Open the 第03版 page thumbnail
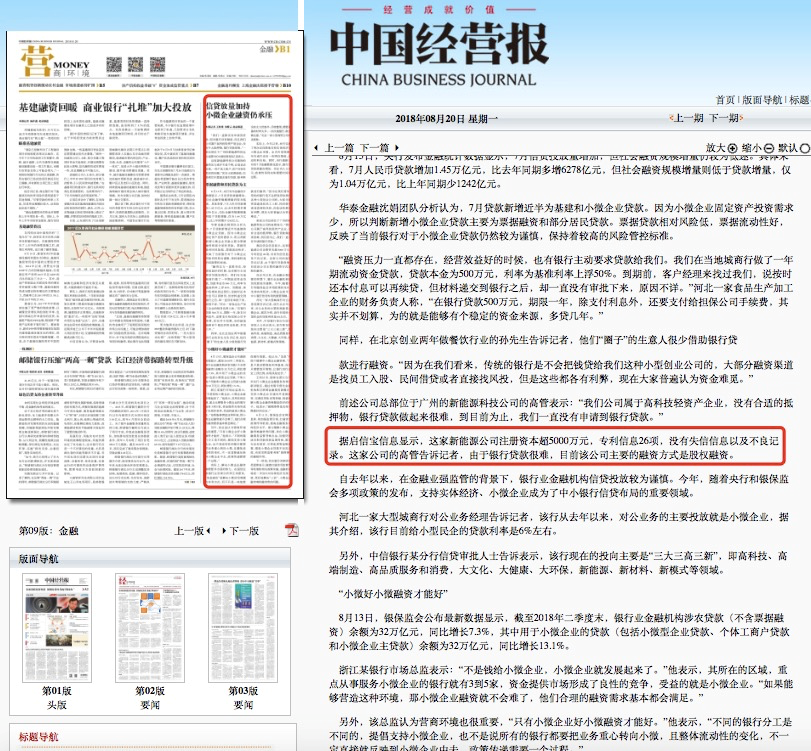811x751 pixels. tap(243, 628)
